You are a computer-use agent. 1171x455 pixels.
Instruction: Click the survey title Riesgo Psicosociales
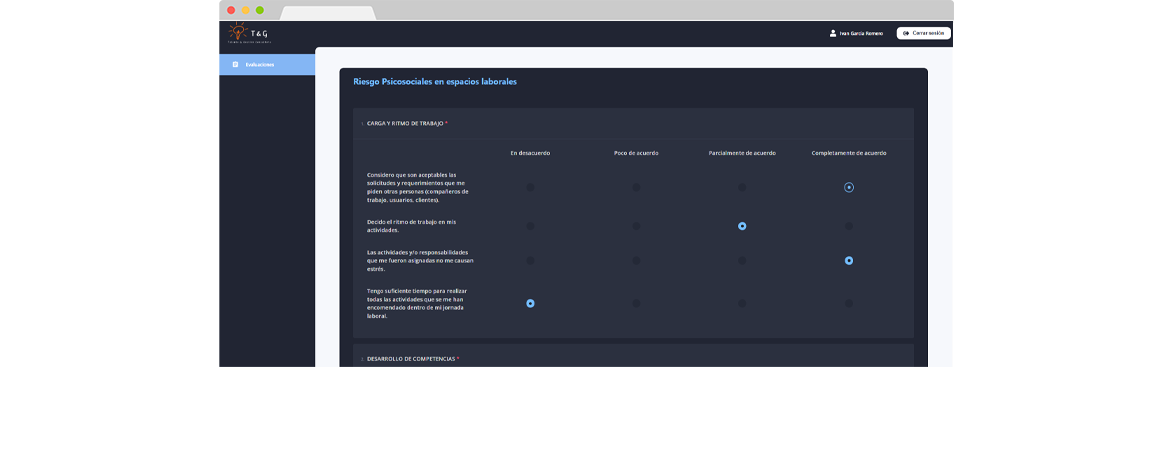[435, 82]
